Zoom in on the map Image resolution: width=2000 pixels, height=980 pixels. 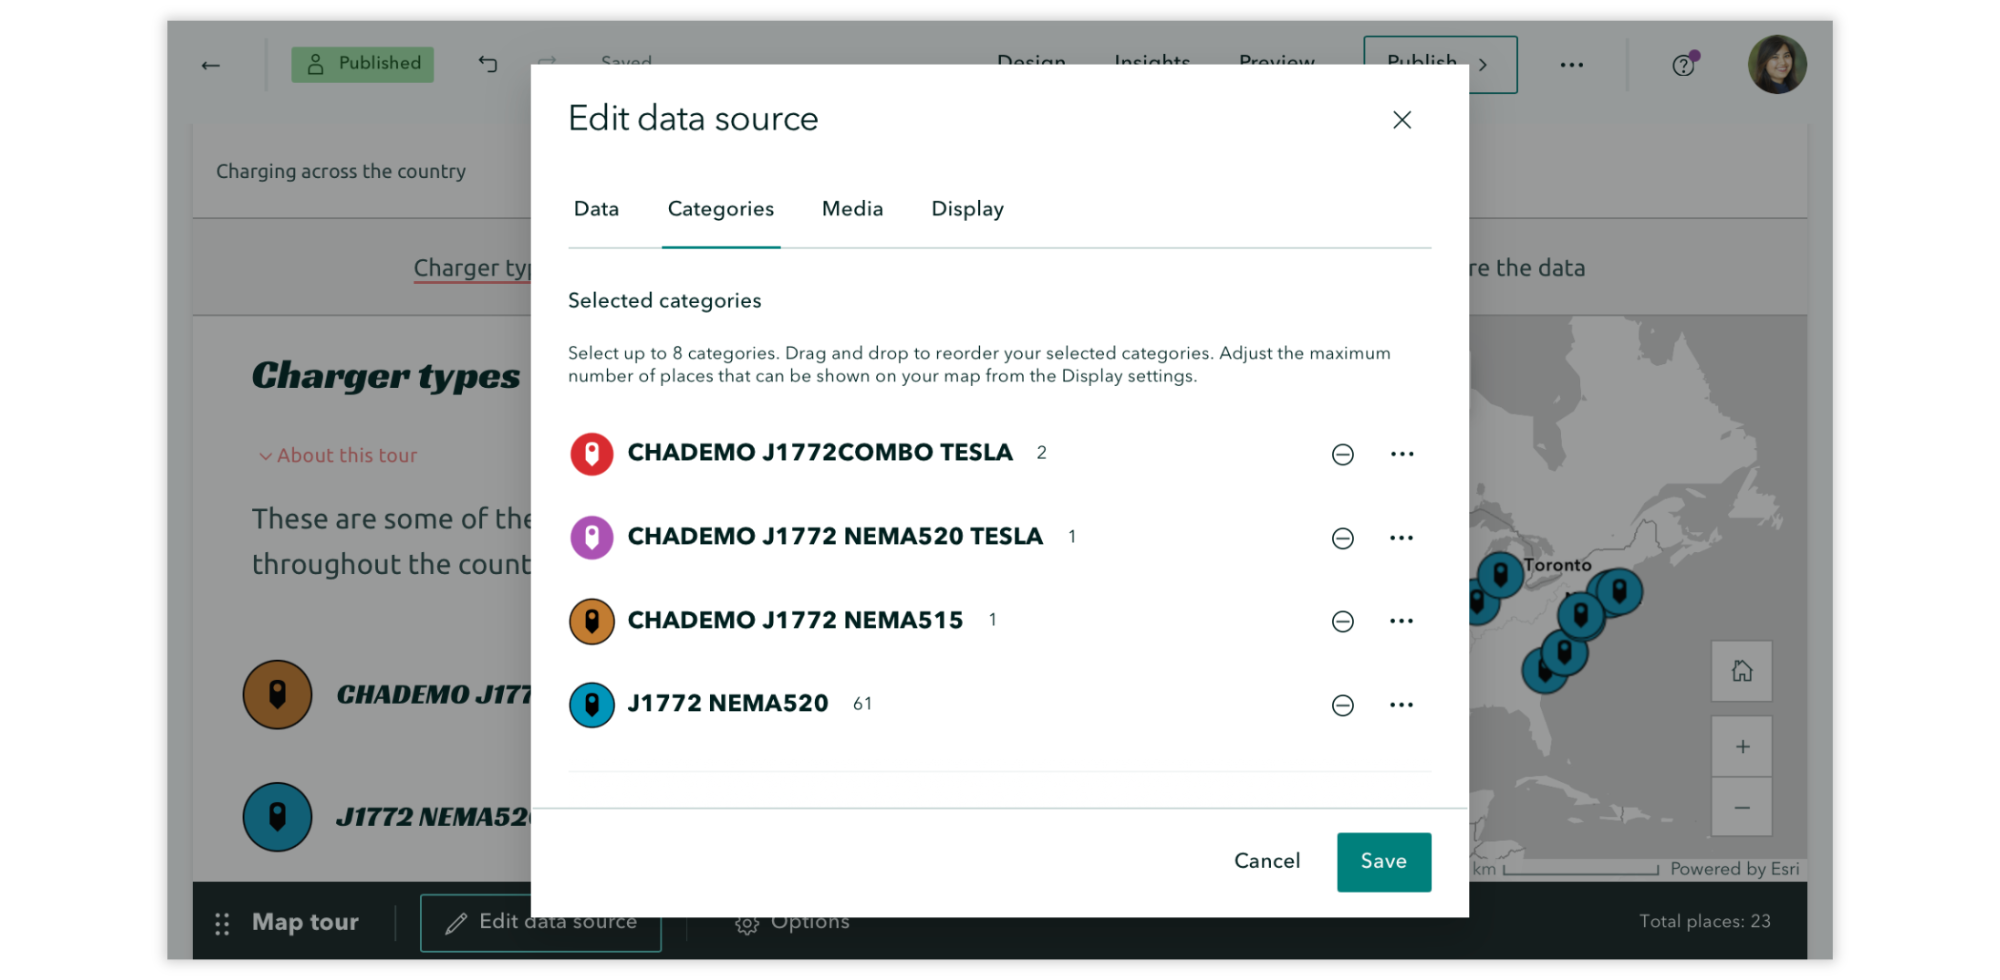pos(1742,747)
